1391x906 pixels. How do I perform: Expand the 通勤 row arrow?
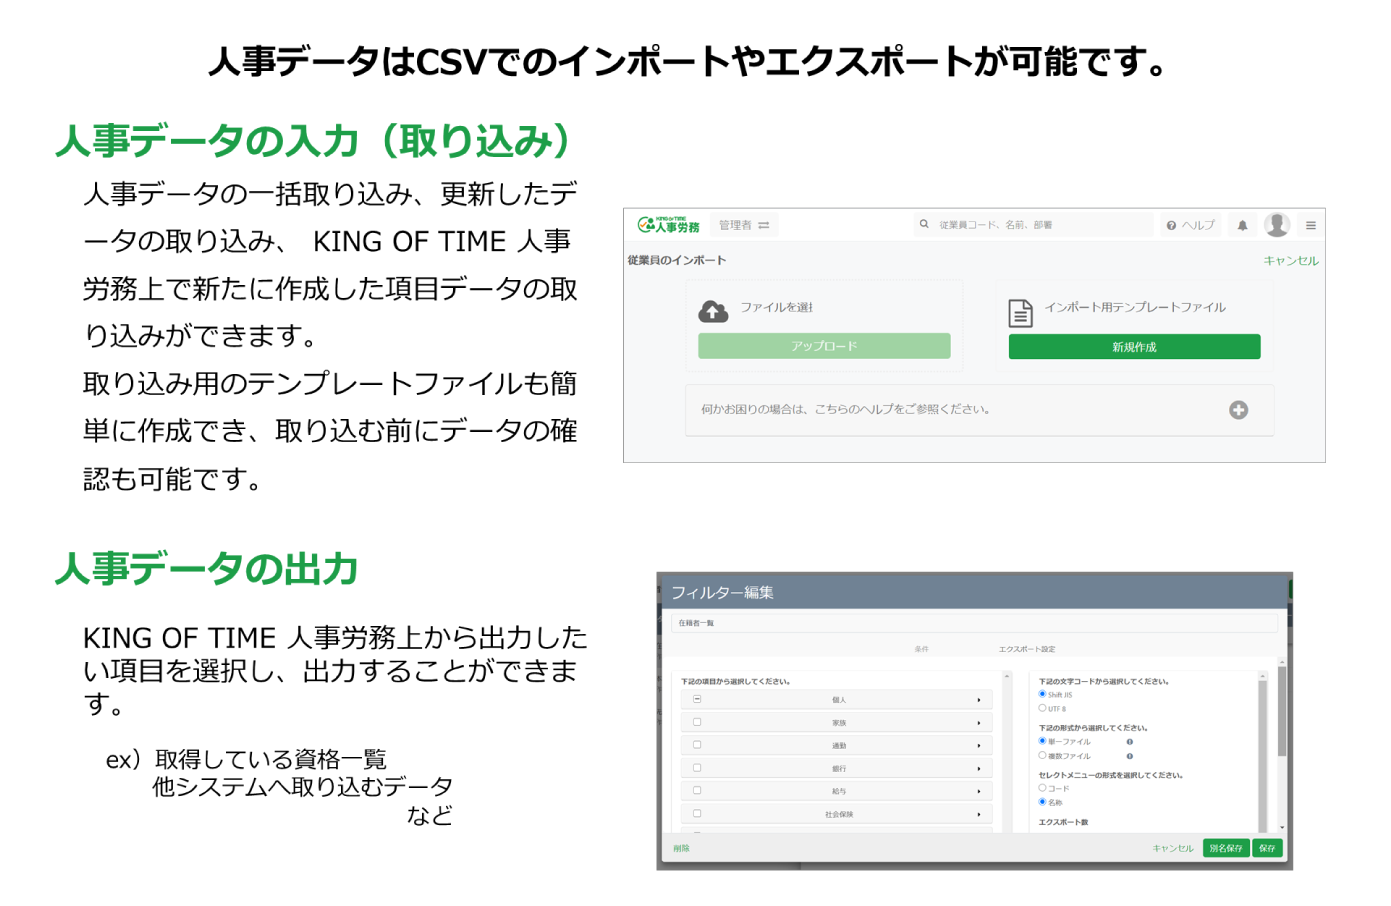click(x=979, y=746)
